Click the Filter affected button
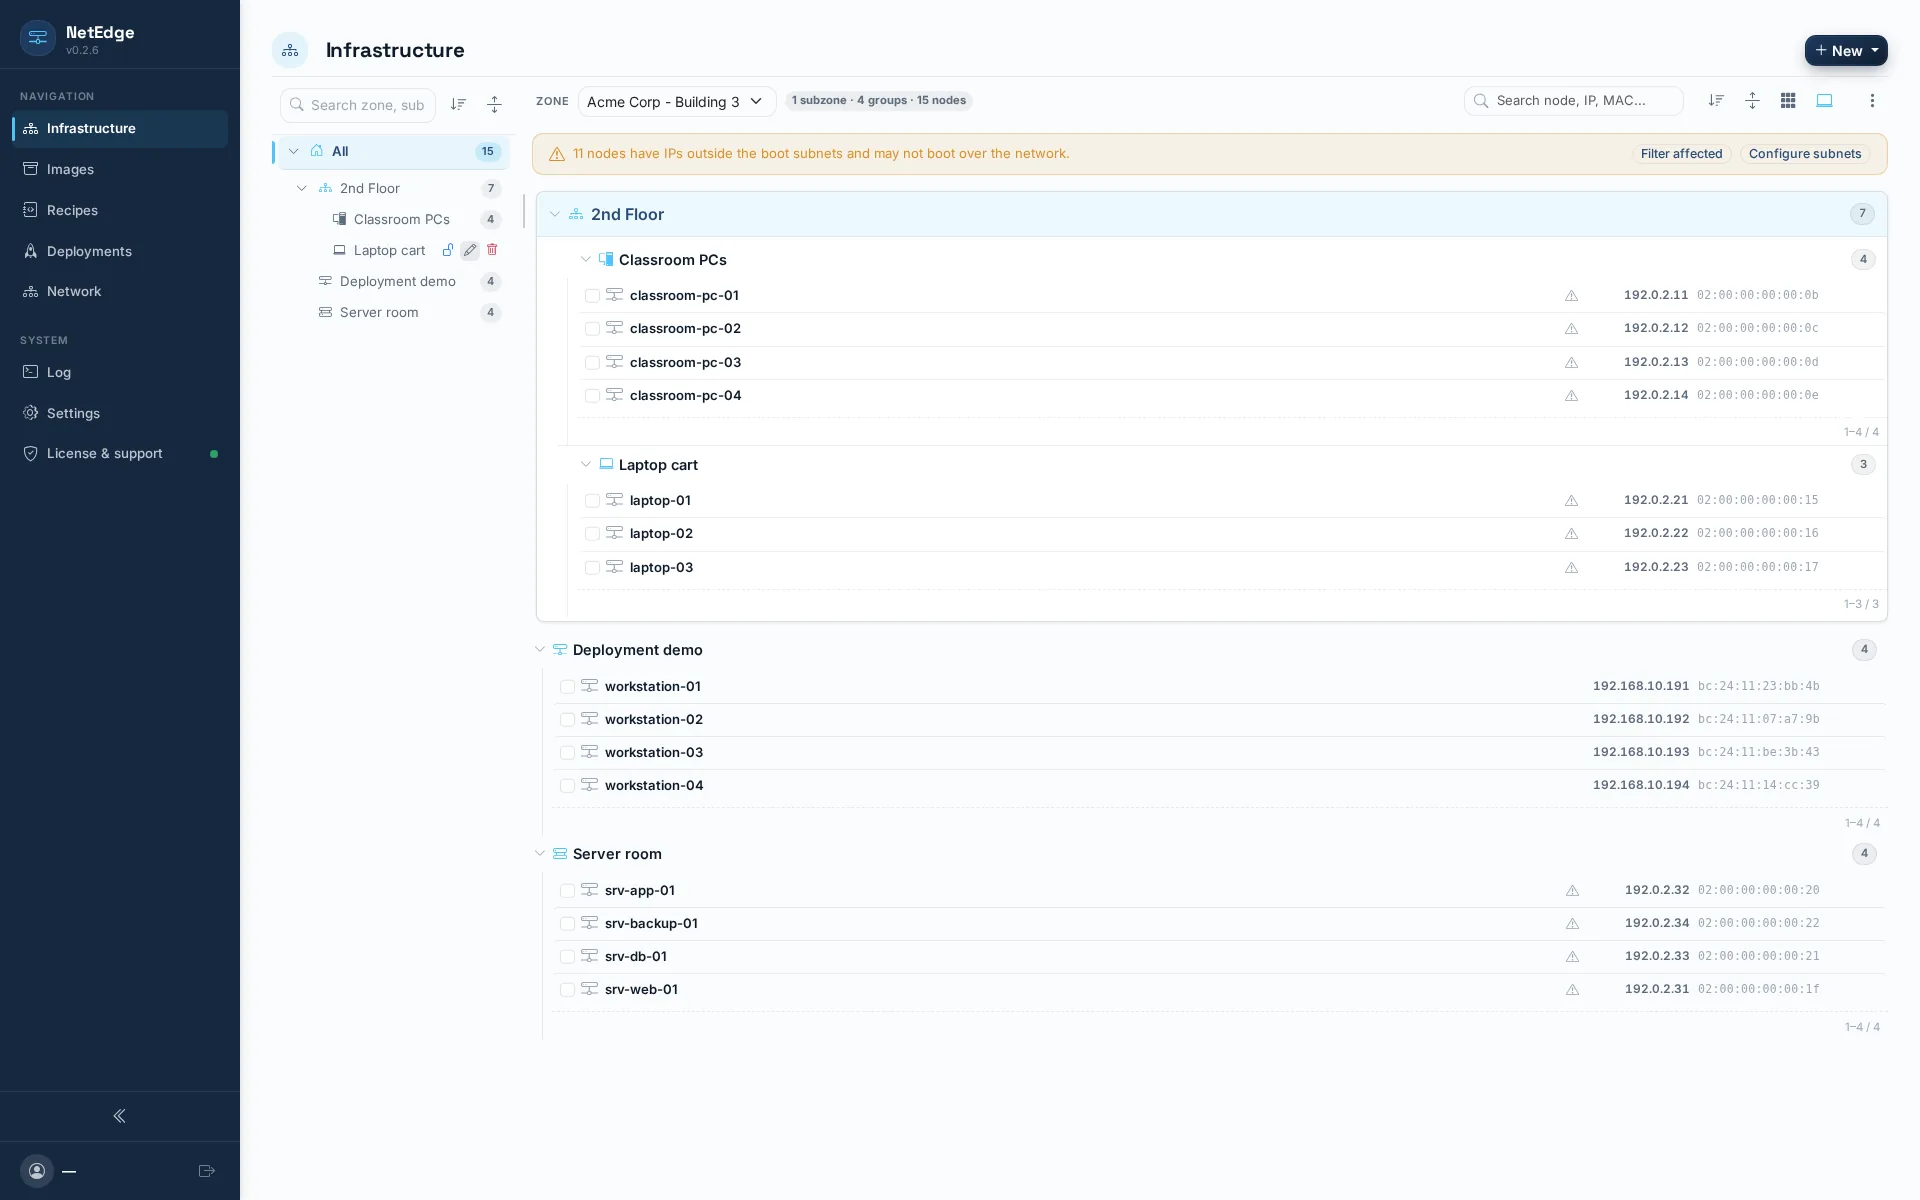The image size is (1920, 1200). pyautogui.click(x=1681, y=154)
